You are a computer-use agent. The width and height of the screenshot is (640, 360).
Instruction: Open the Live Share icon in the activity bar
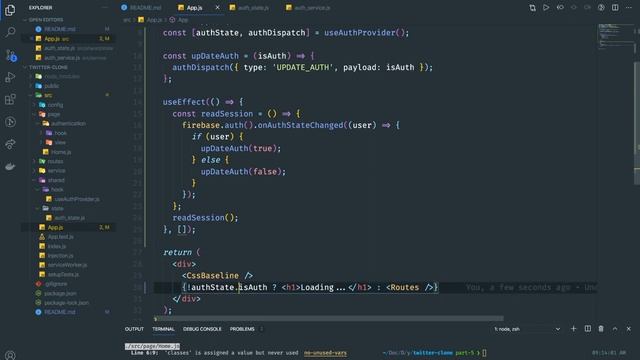(10, 144)
